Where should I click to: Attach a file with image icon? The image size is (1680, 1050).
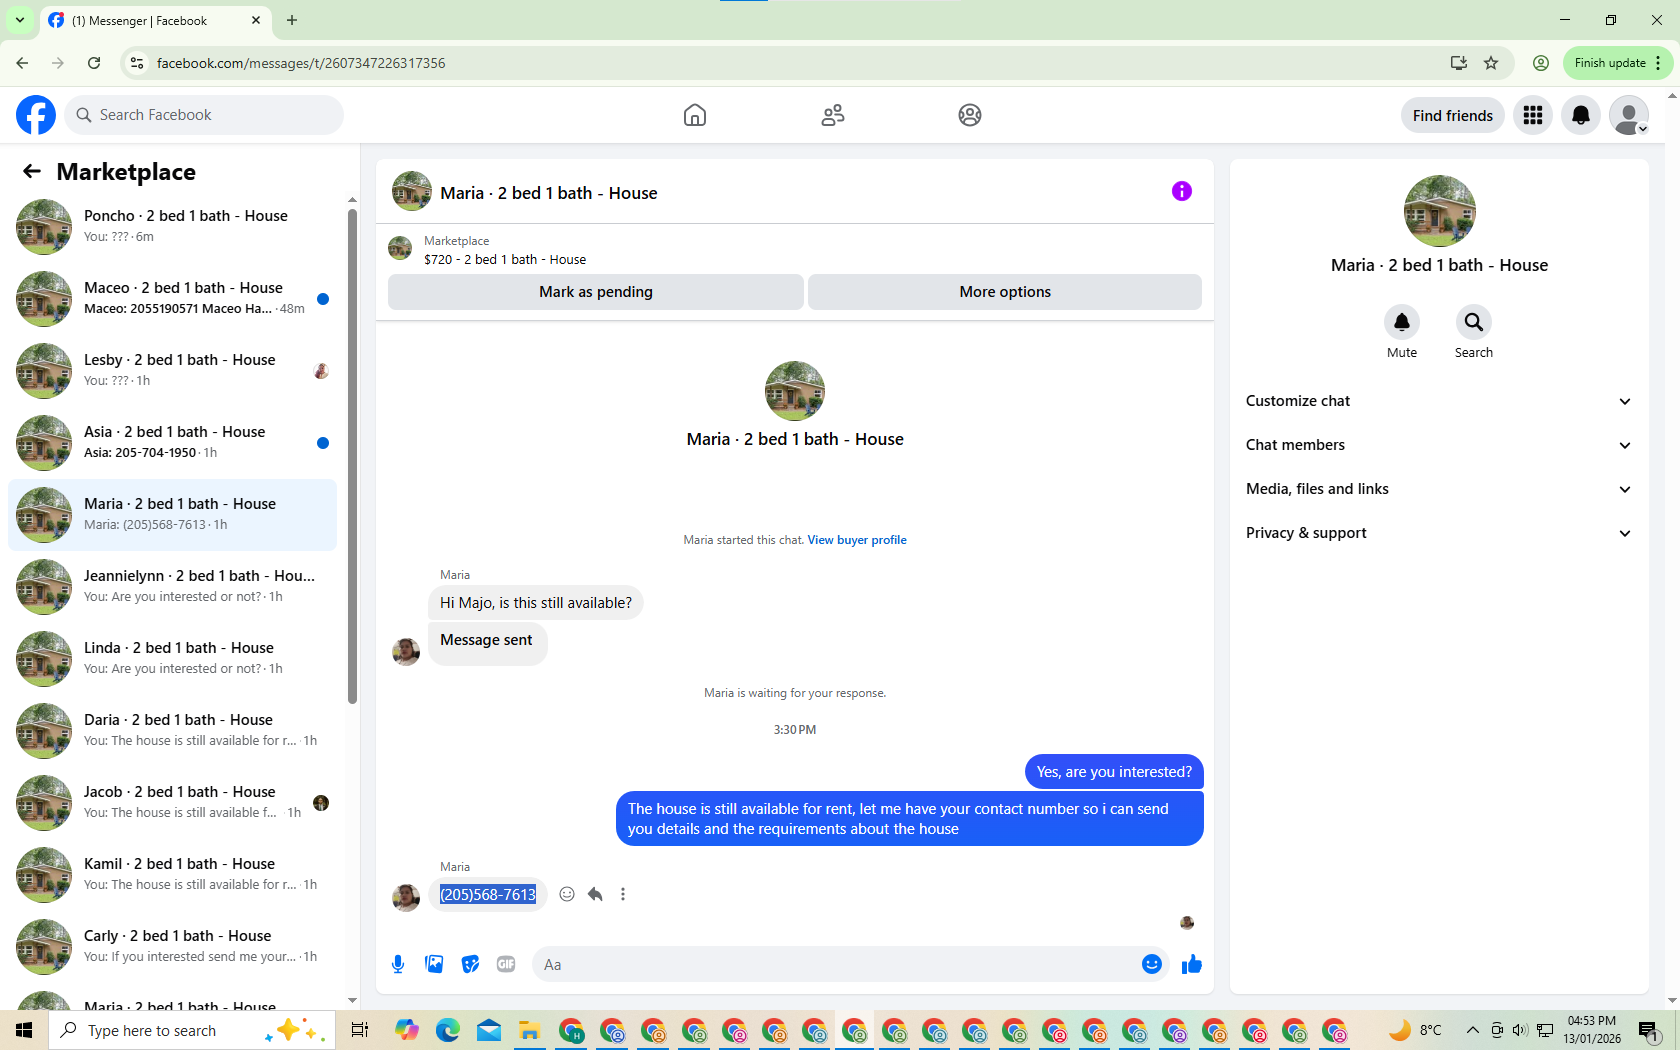(x=434, y=964)
